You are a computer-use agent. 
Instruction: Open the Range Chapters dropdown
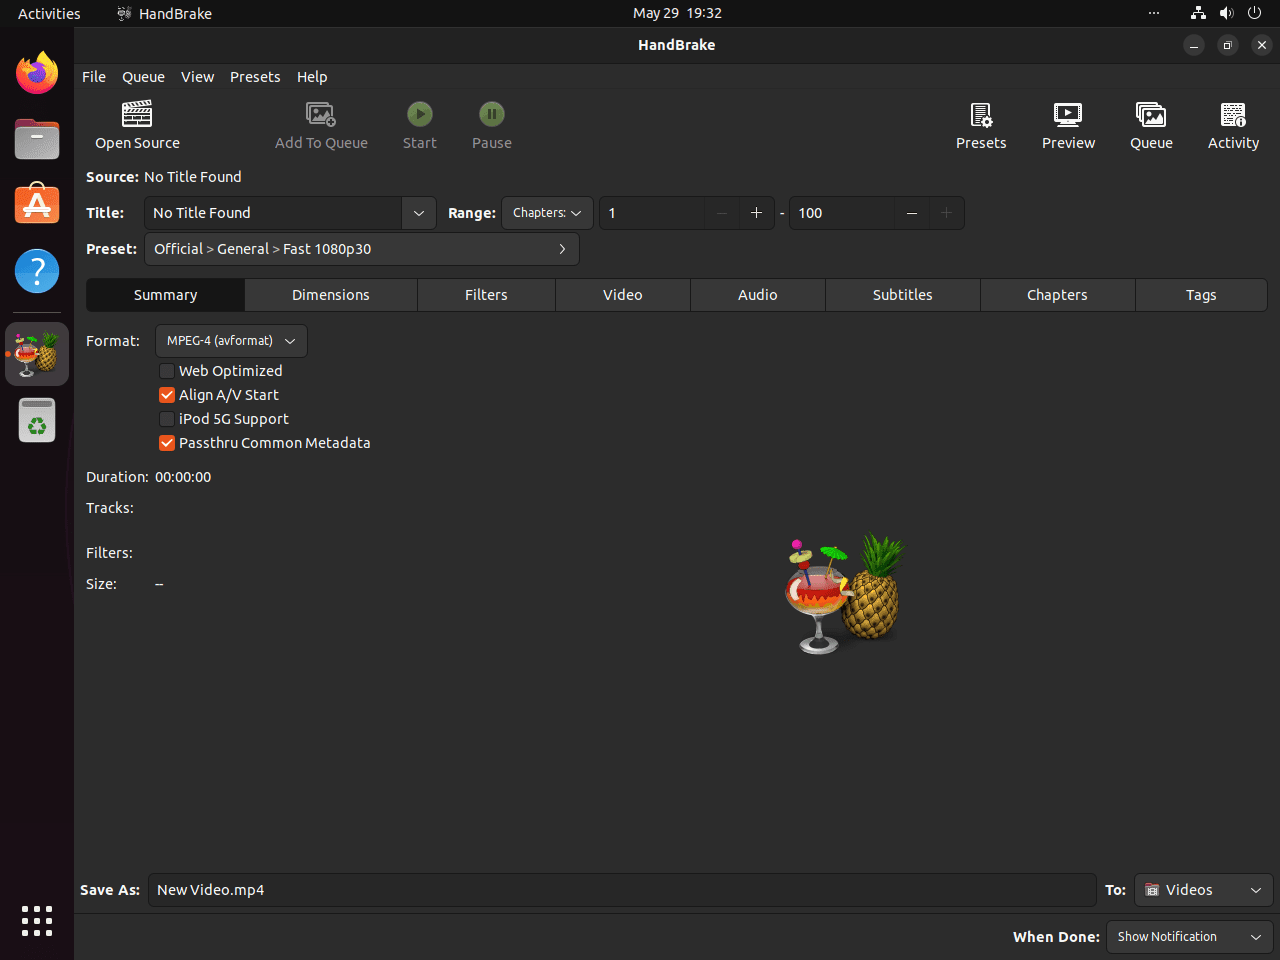pos(547,213)
